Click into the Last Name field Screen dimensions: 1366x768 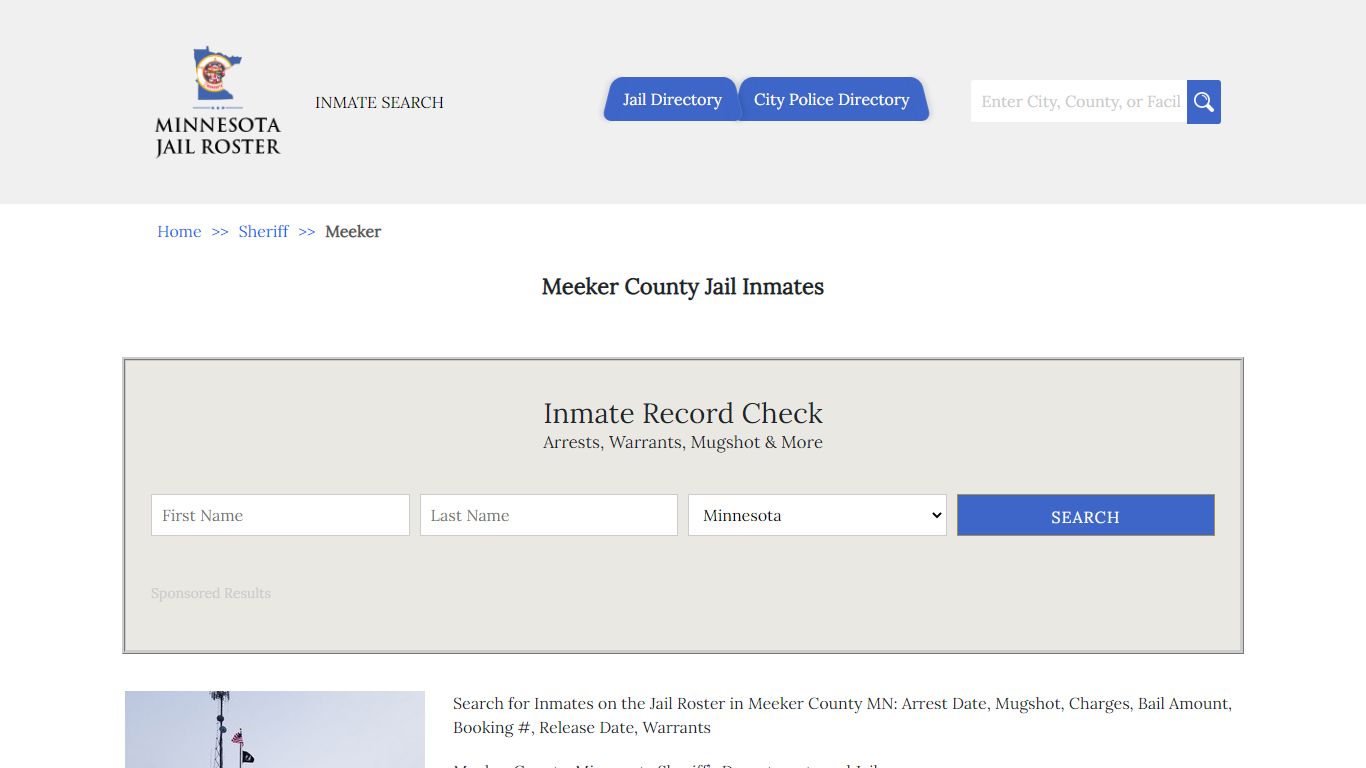coord(549,515)
